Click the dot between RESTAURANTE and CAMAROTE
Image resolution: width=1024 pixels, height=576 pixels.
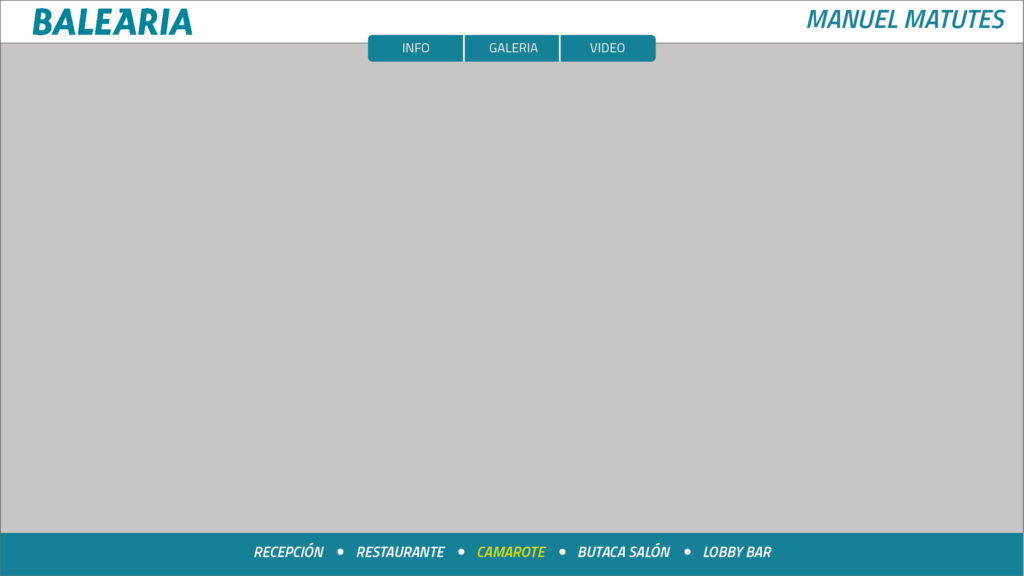coord(461,551)
